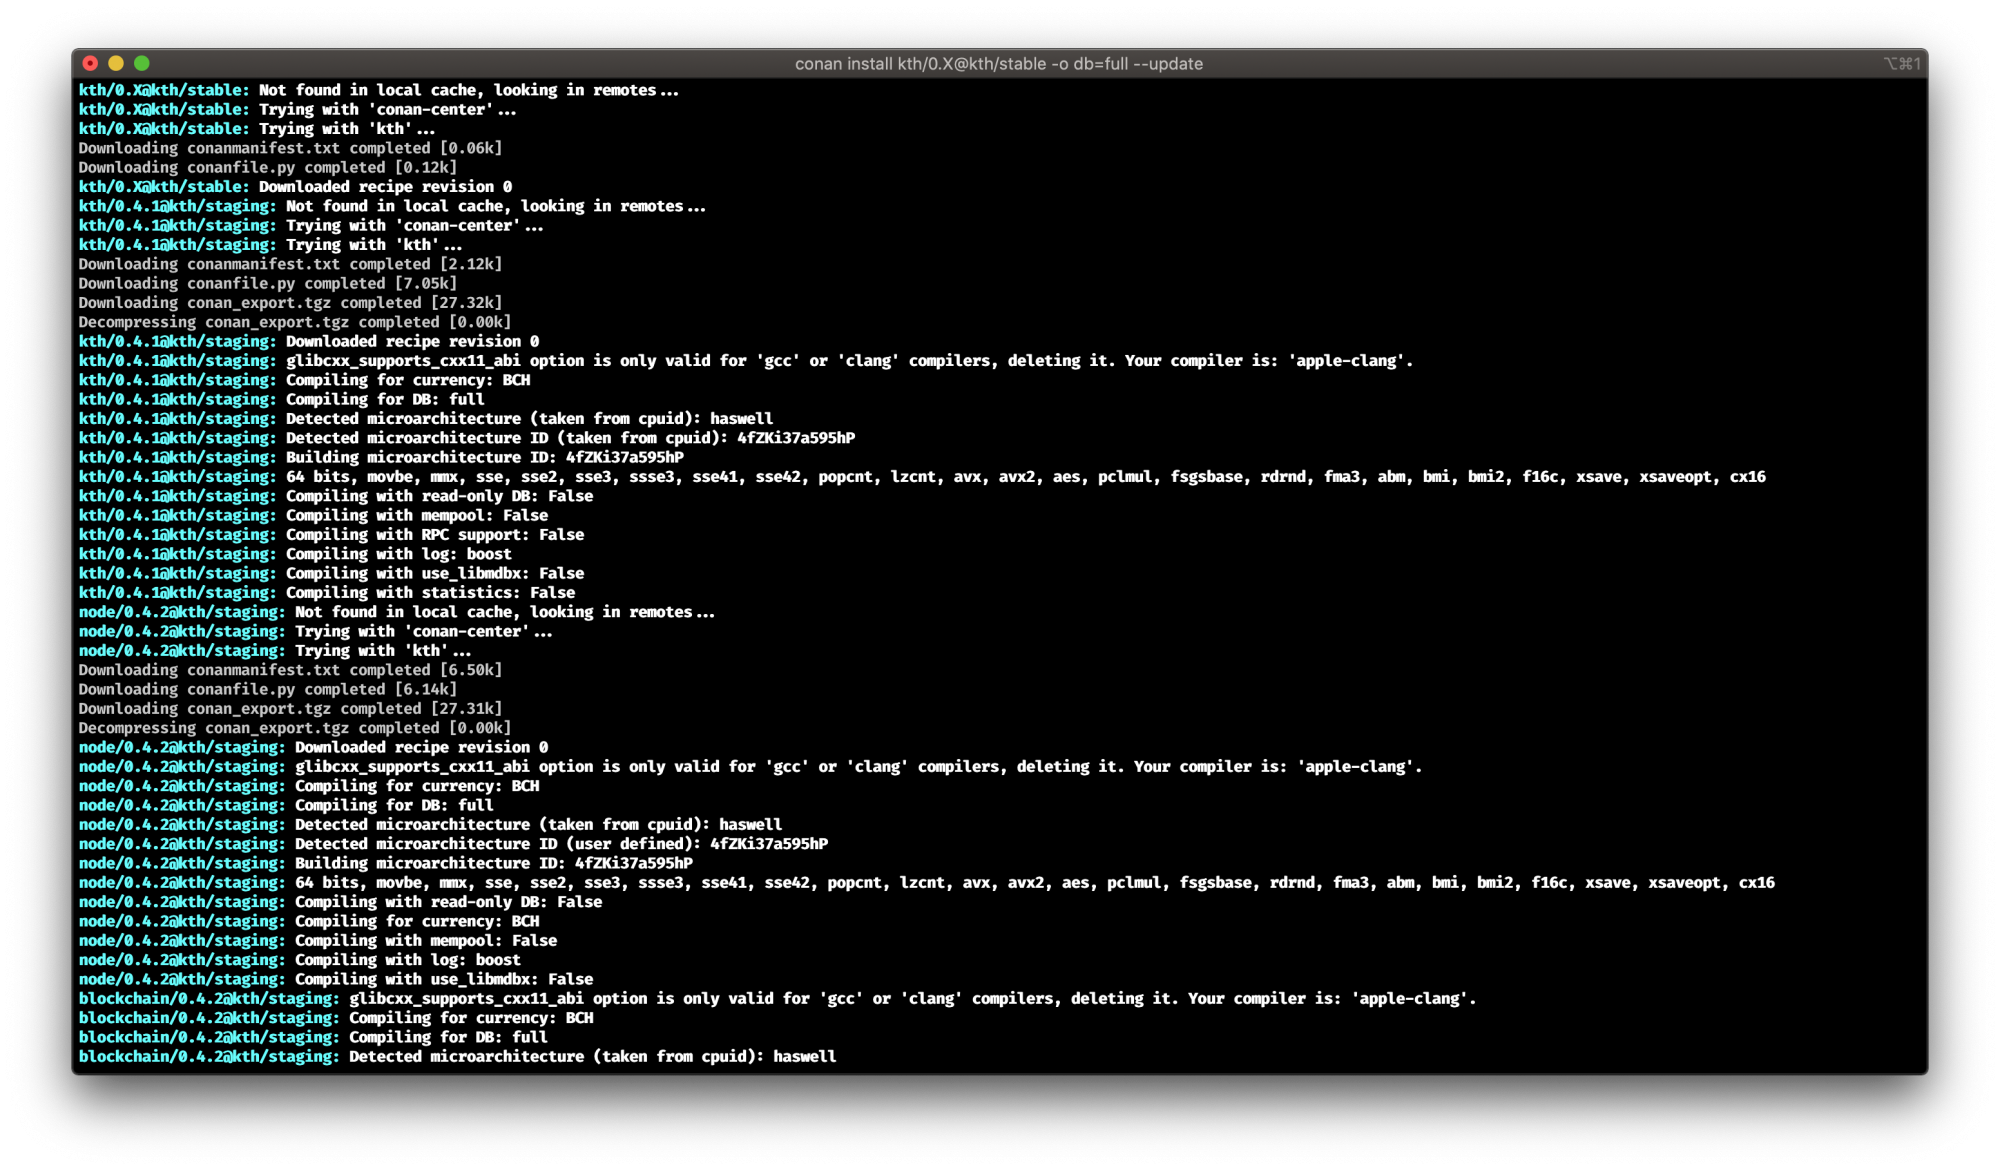
Task: Click 'Compiling with statistics: False' line
Action: (x=327, y=593)
